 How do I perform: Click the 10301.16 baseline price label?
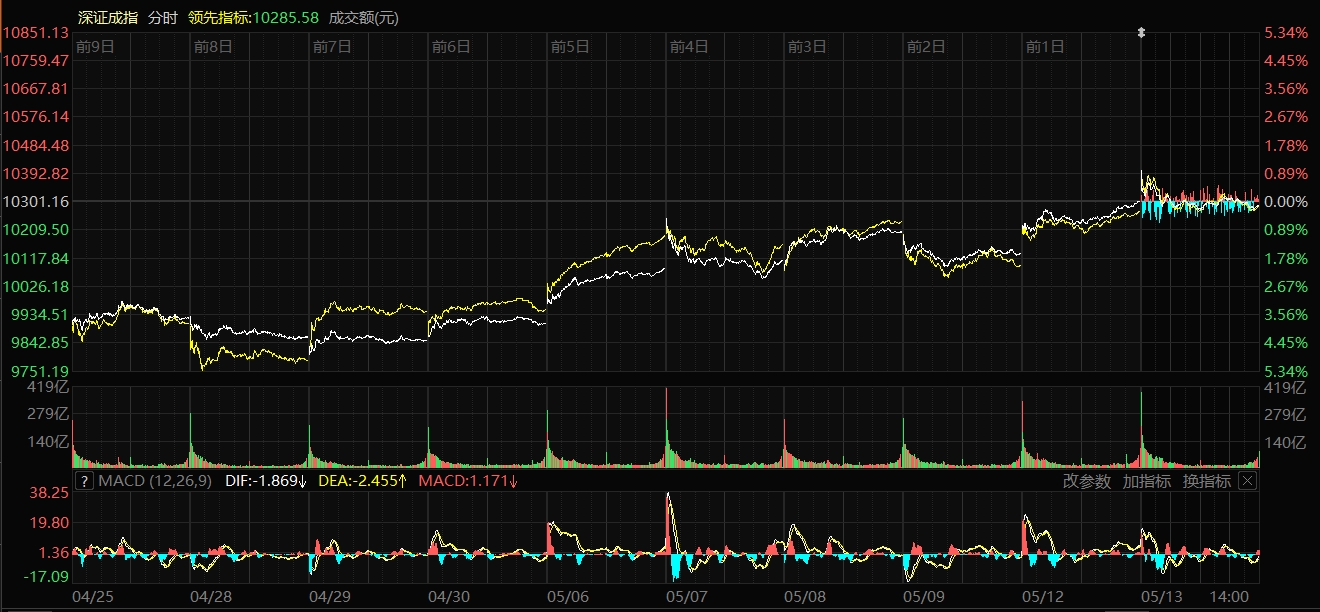36,202
